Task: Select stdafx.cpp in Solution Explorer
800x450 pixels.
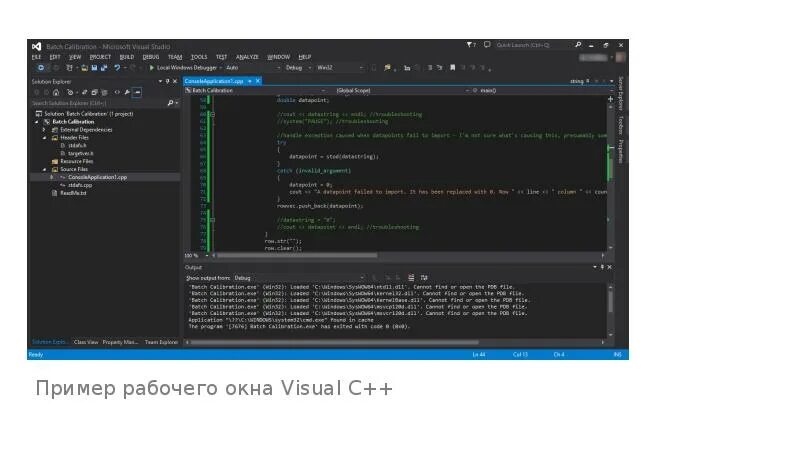Action: [80, 185]
